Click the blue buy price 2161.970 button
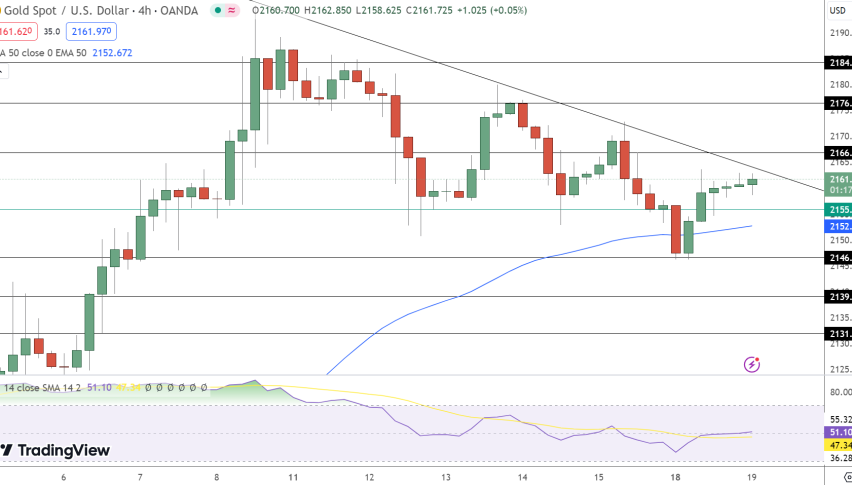Screen dimensions: 852x485 pyautogui.click(x=91, y=32)
